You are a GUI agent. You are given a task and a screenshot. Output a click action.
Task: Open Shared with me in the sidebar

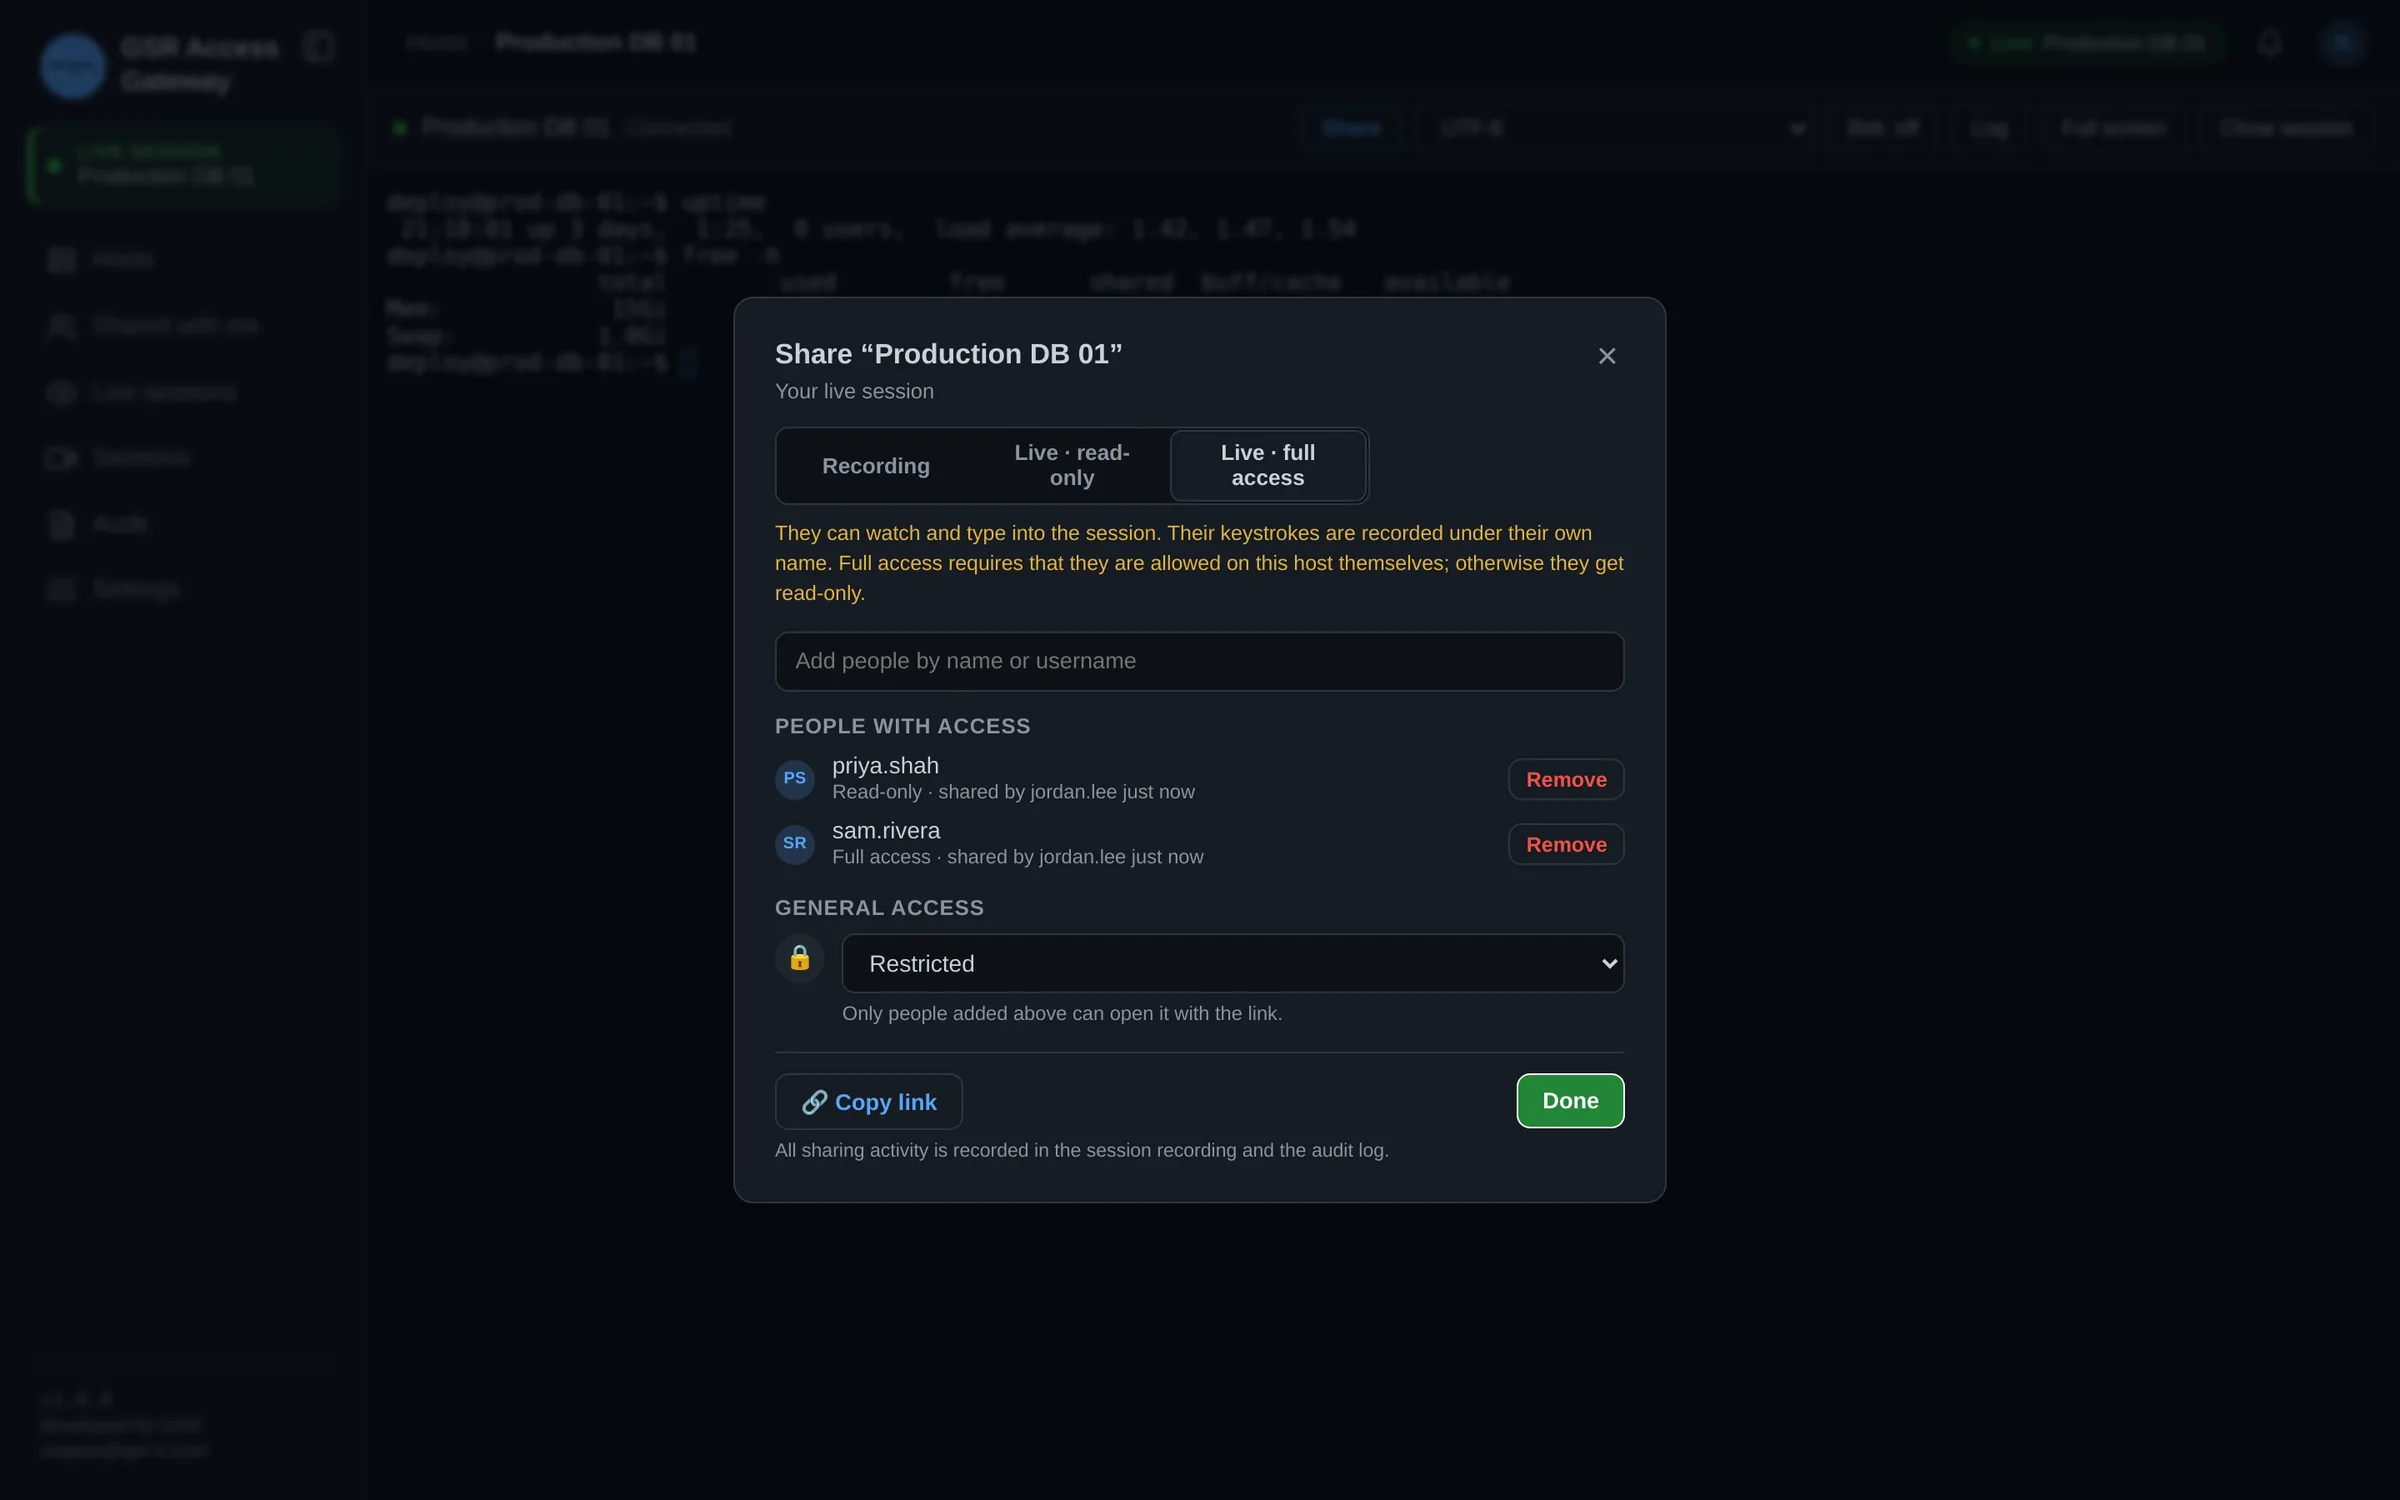tap(185, 326)
